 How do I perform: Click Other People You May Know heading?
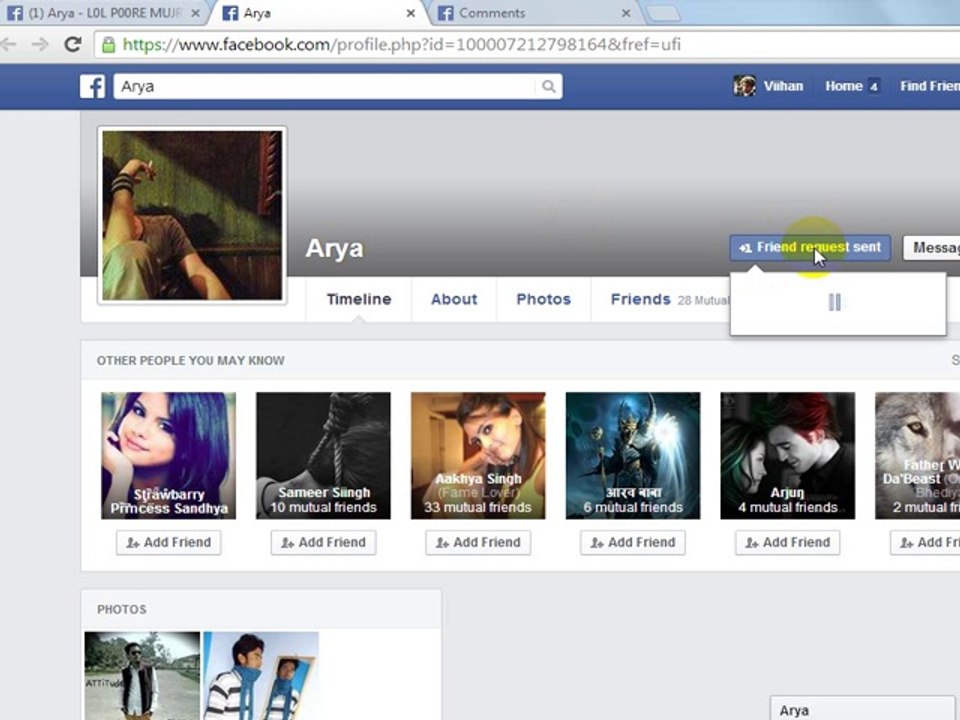(x=190, y=361)
